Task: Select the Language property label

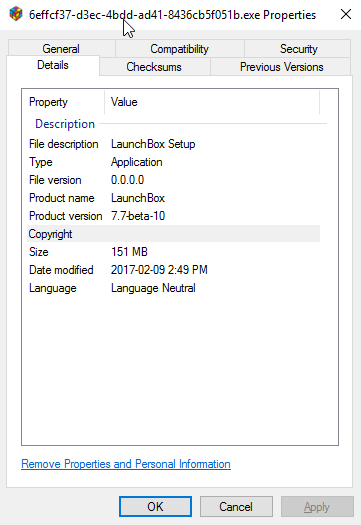Action: (x=53, y=288)
